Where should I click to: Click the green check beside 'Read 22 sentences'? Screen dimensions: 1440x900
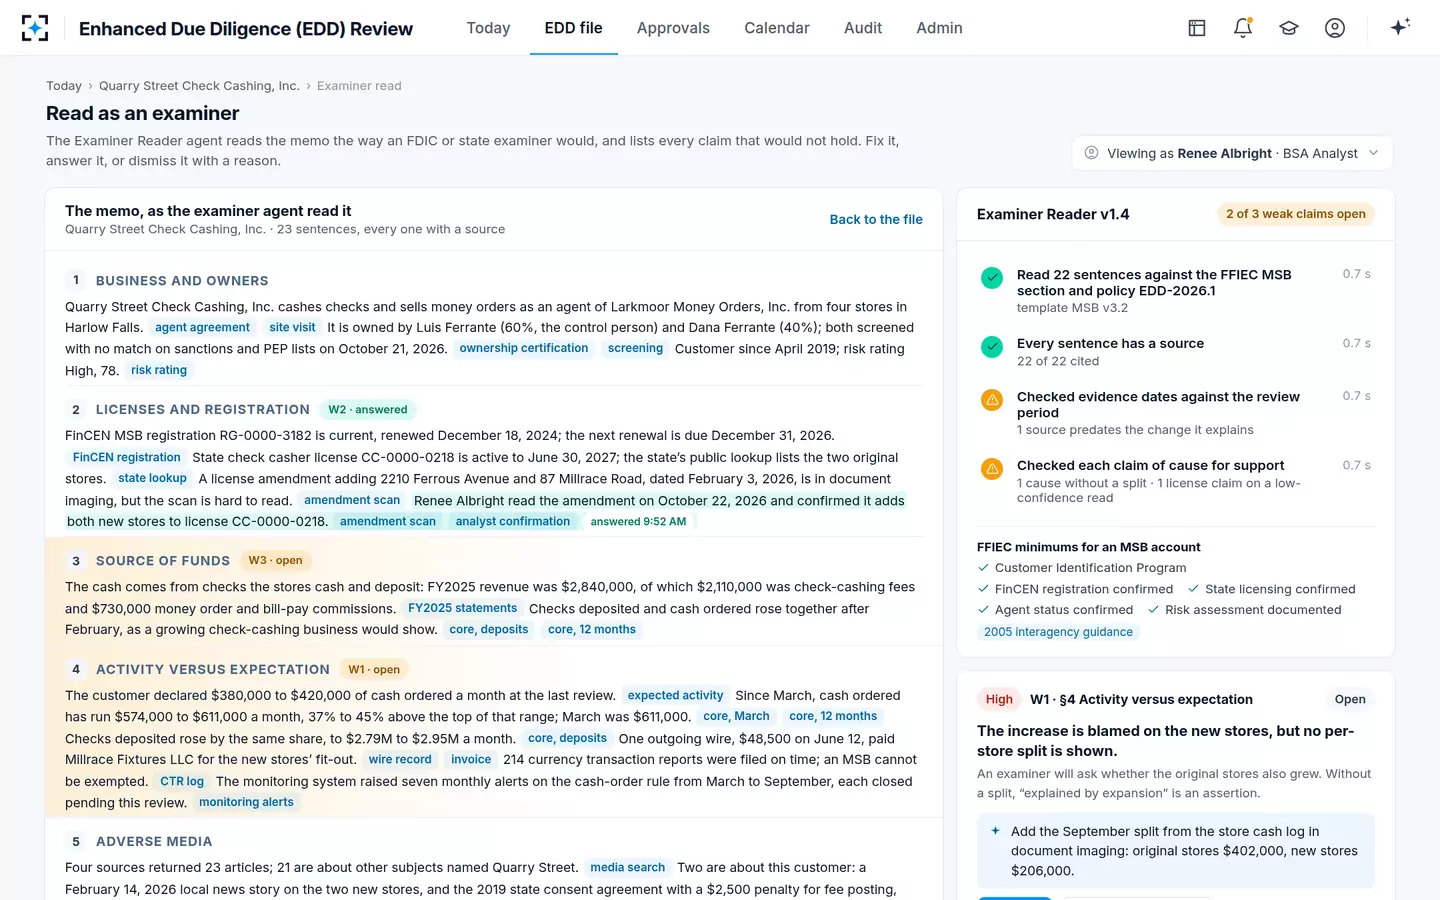click(992, 278)
